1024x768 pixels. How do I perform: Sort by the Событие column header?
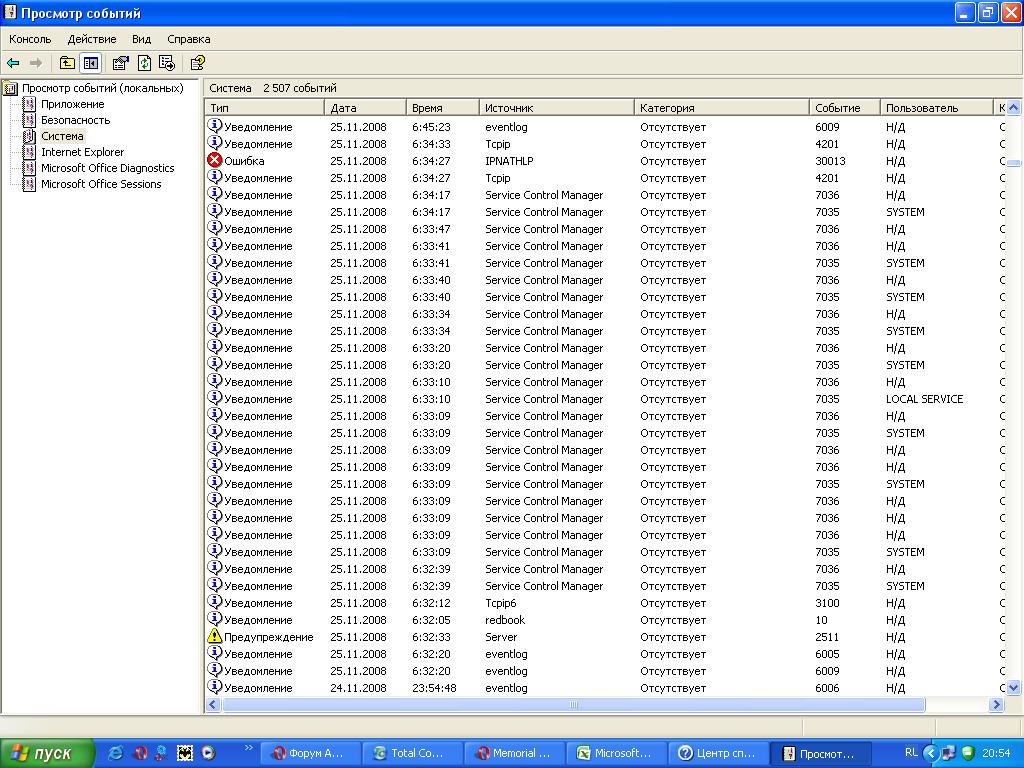pyautogui.click(x=837, y=108)
